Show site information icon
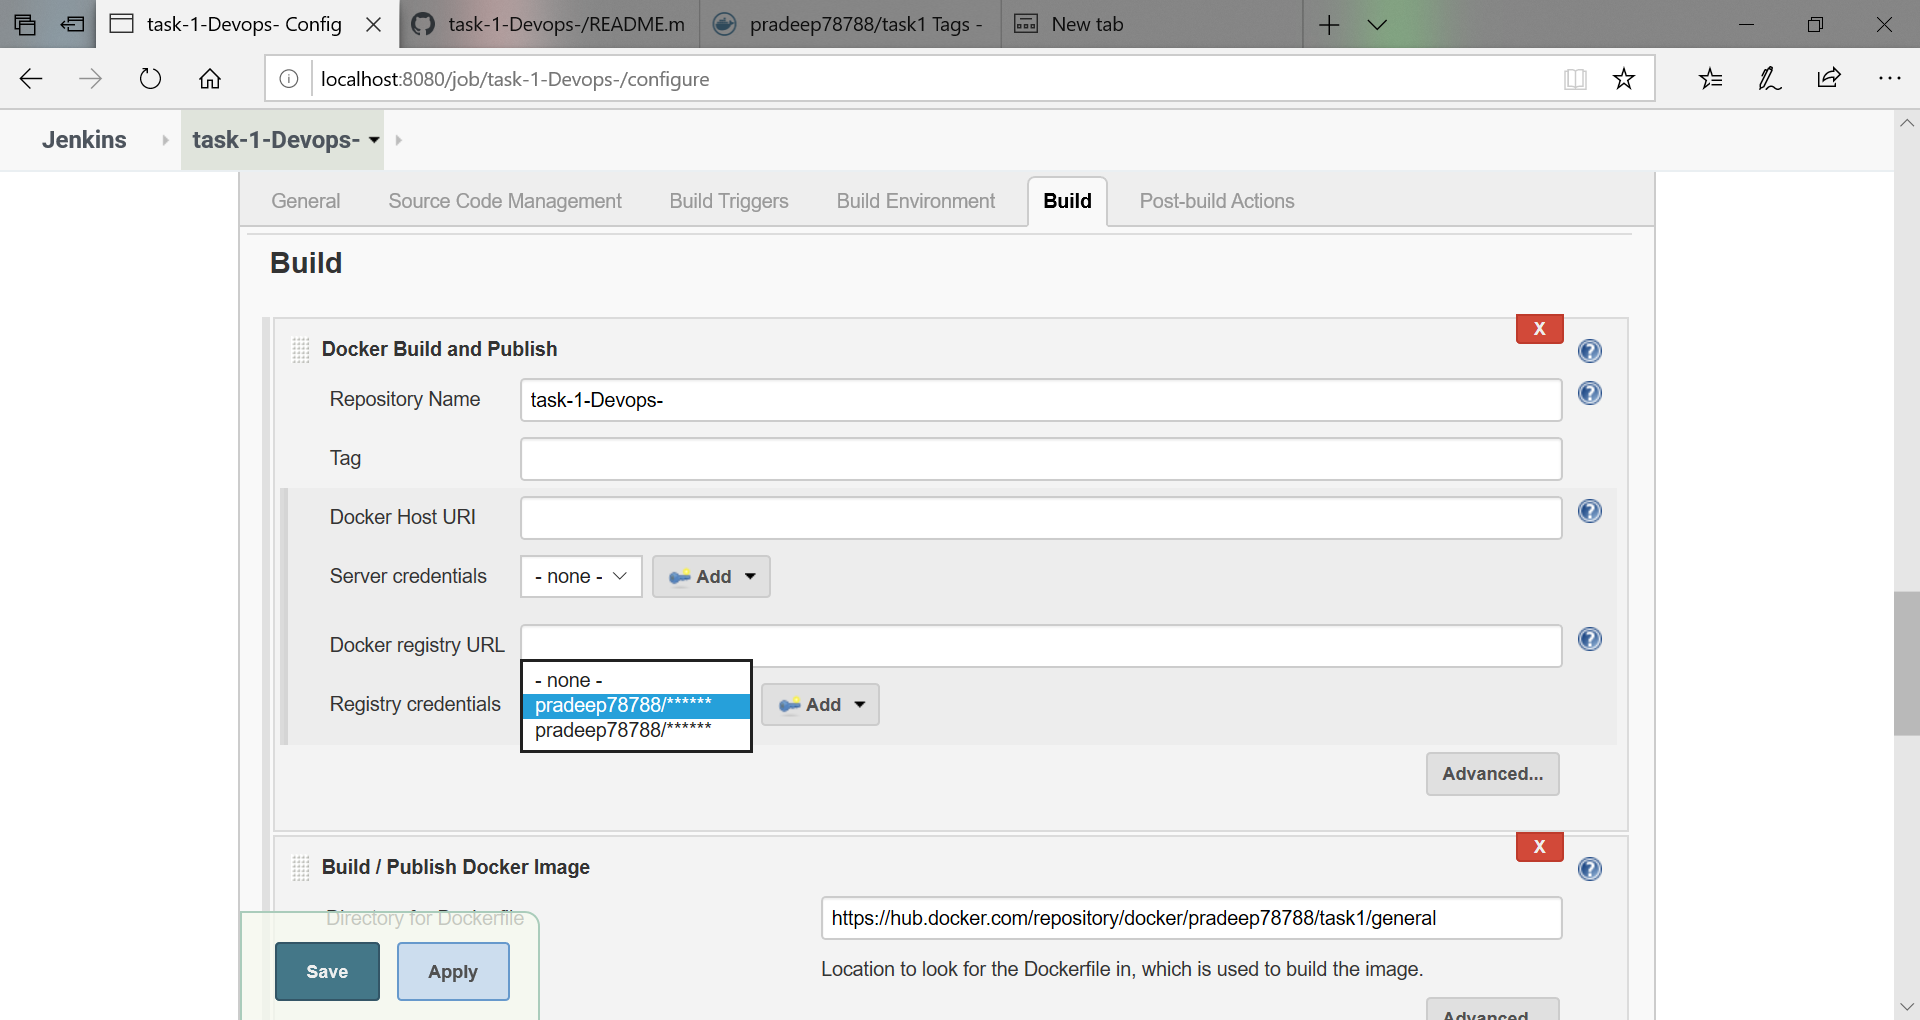The height and width of the screenshot is (1020, 1920). pyautogui.click(x=289, y=79)
